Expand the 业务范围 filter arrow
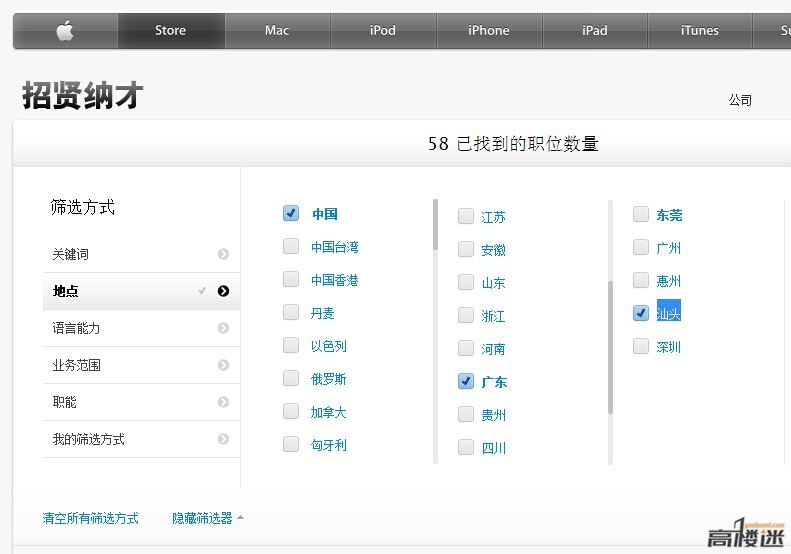This screenshot has height=554, width=791. coord(223,365)
